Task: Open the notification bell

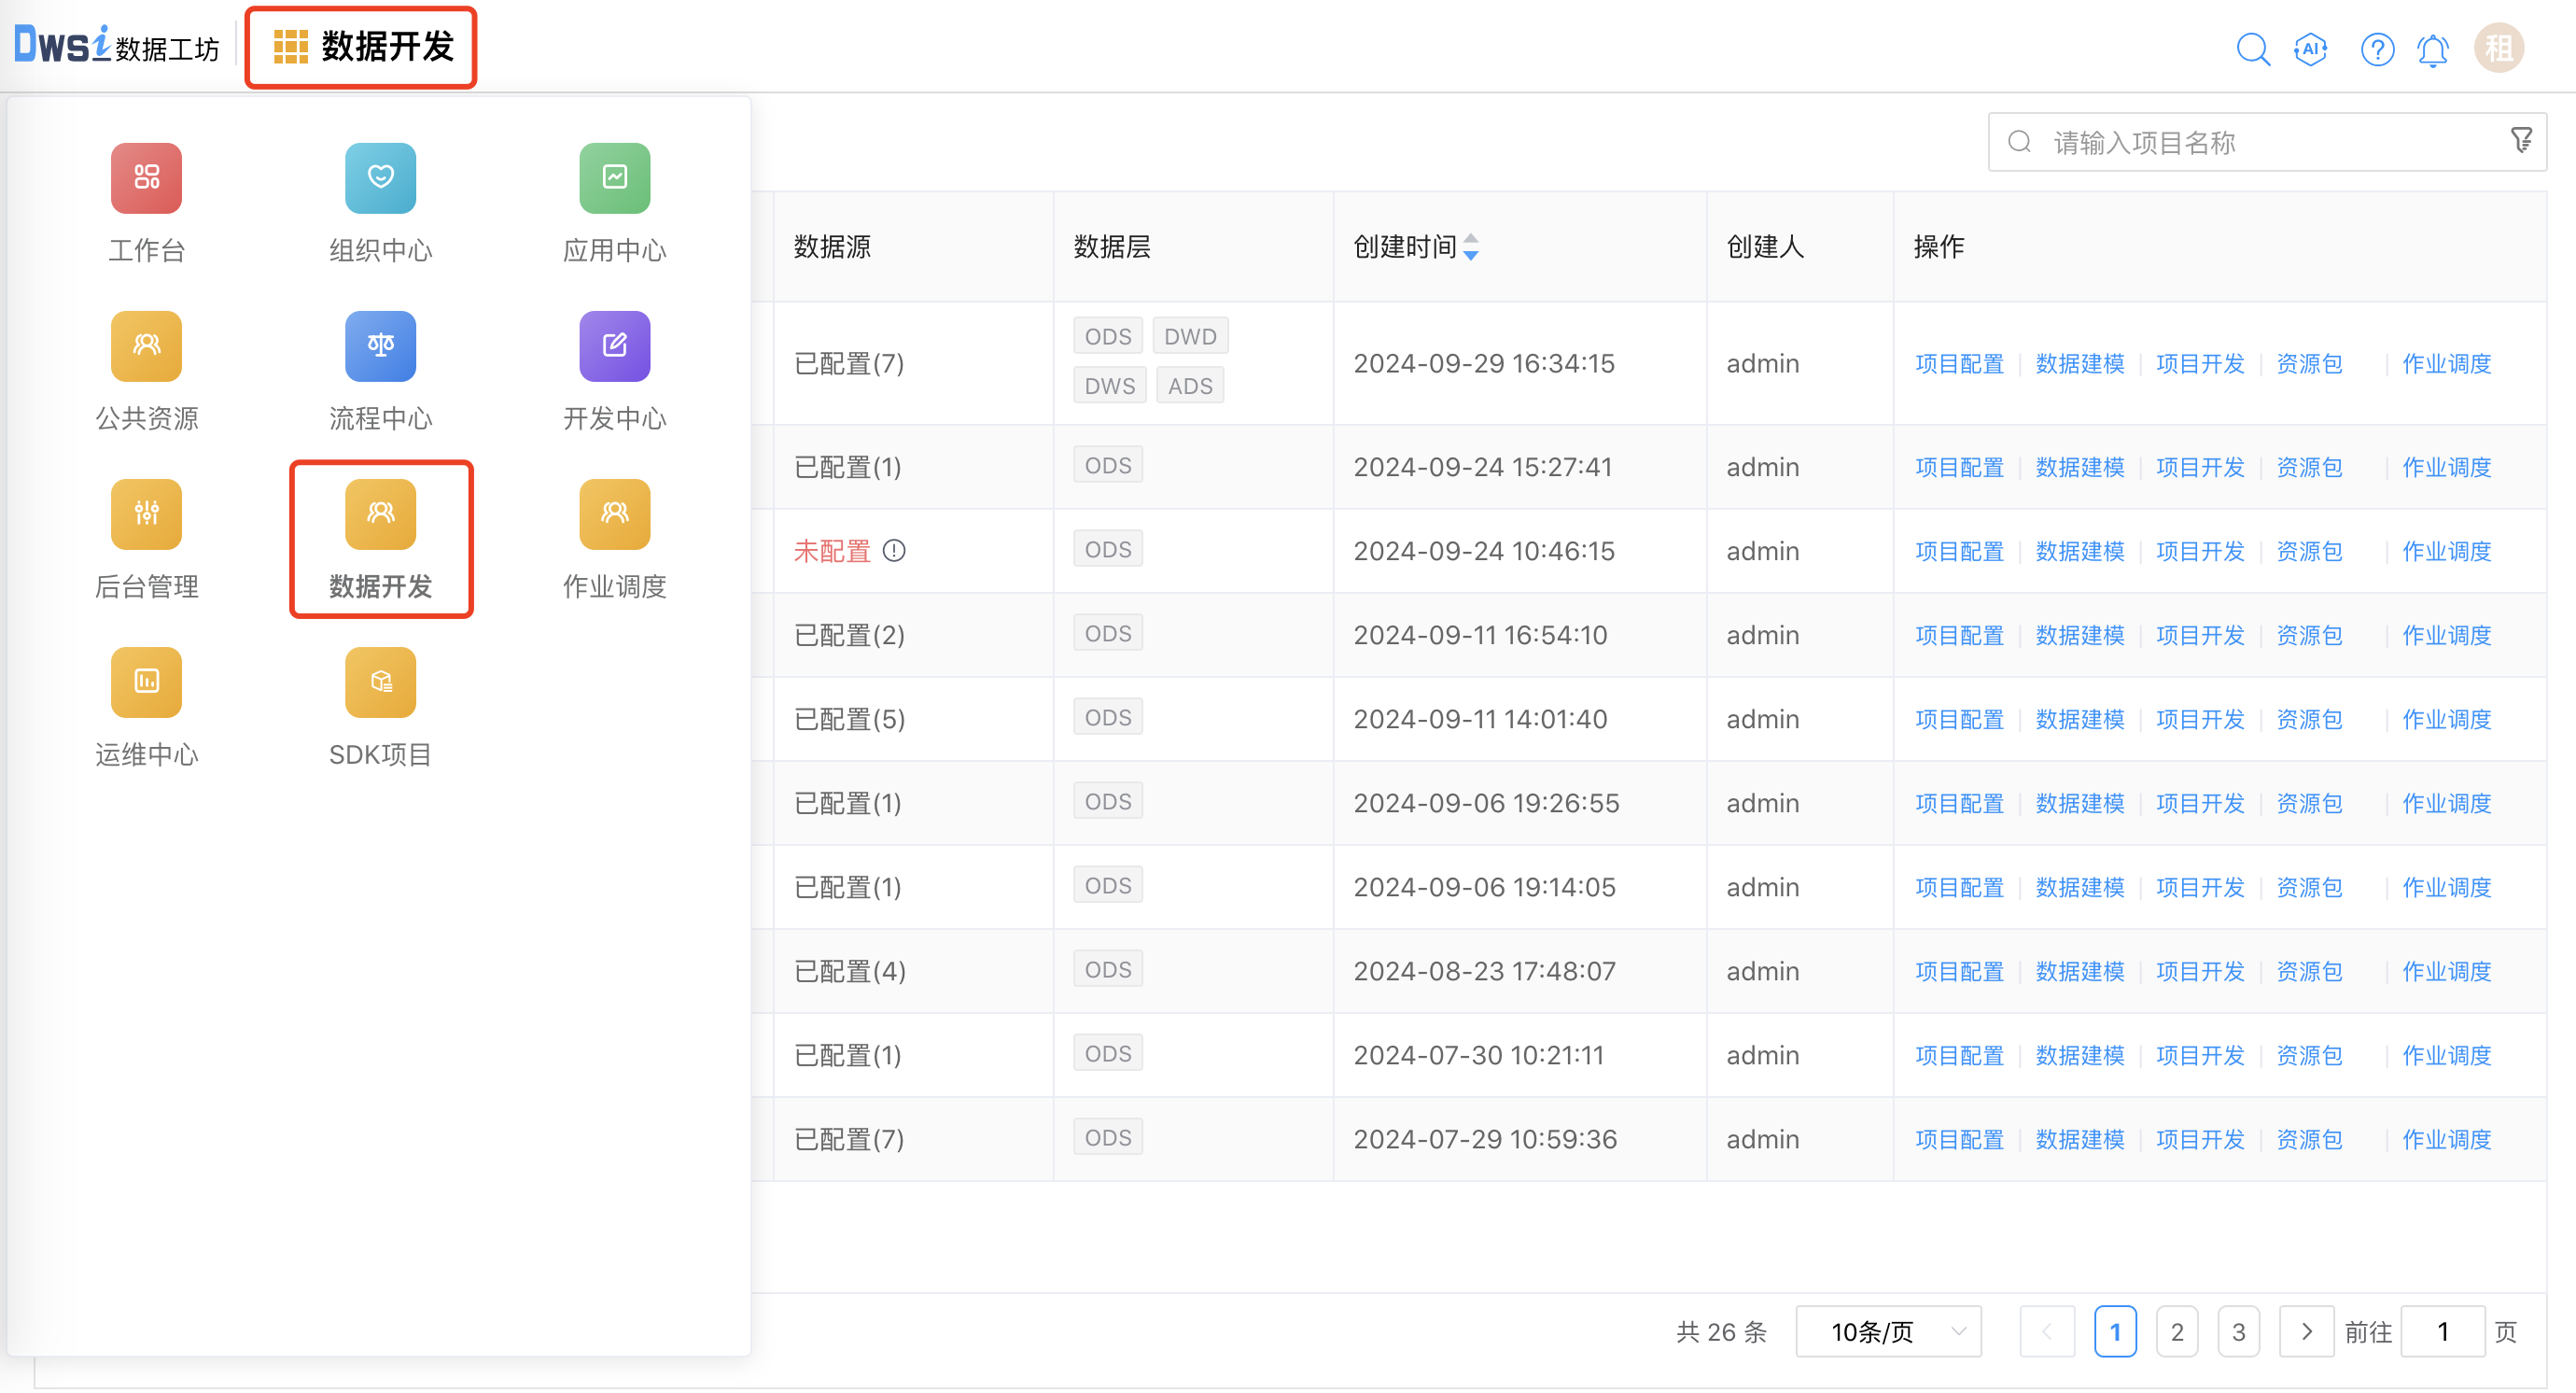Action: [x=2433, y=48]
